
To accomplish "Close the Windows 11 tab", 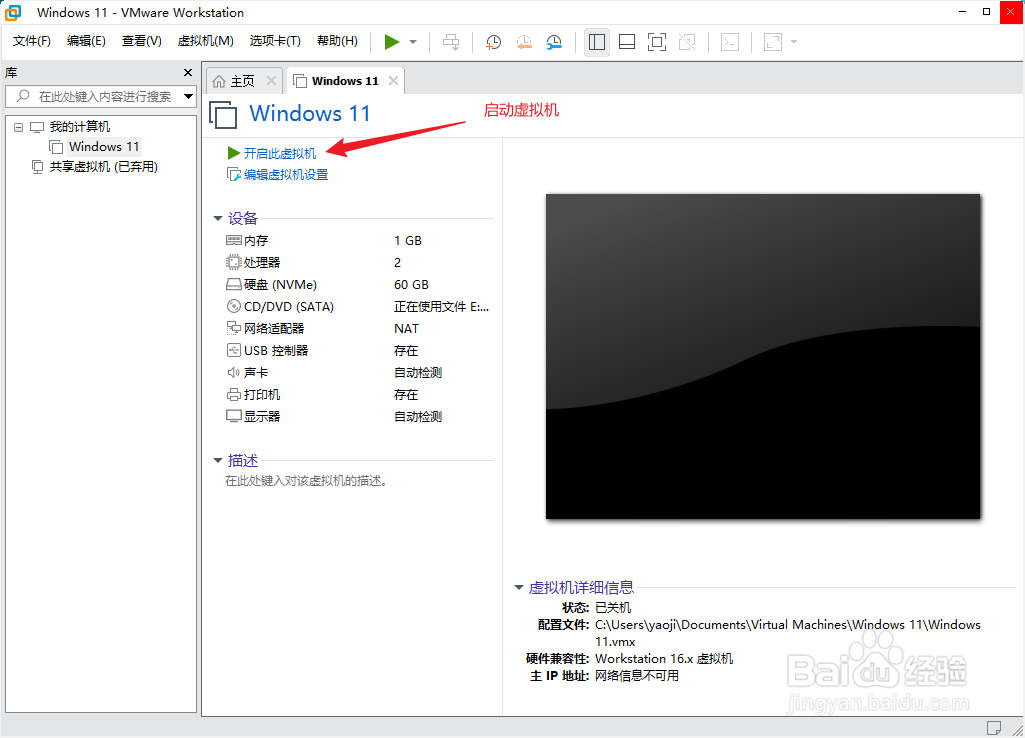I will [393, 80].
